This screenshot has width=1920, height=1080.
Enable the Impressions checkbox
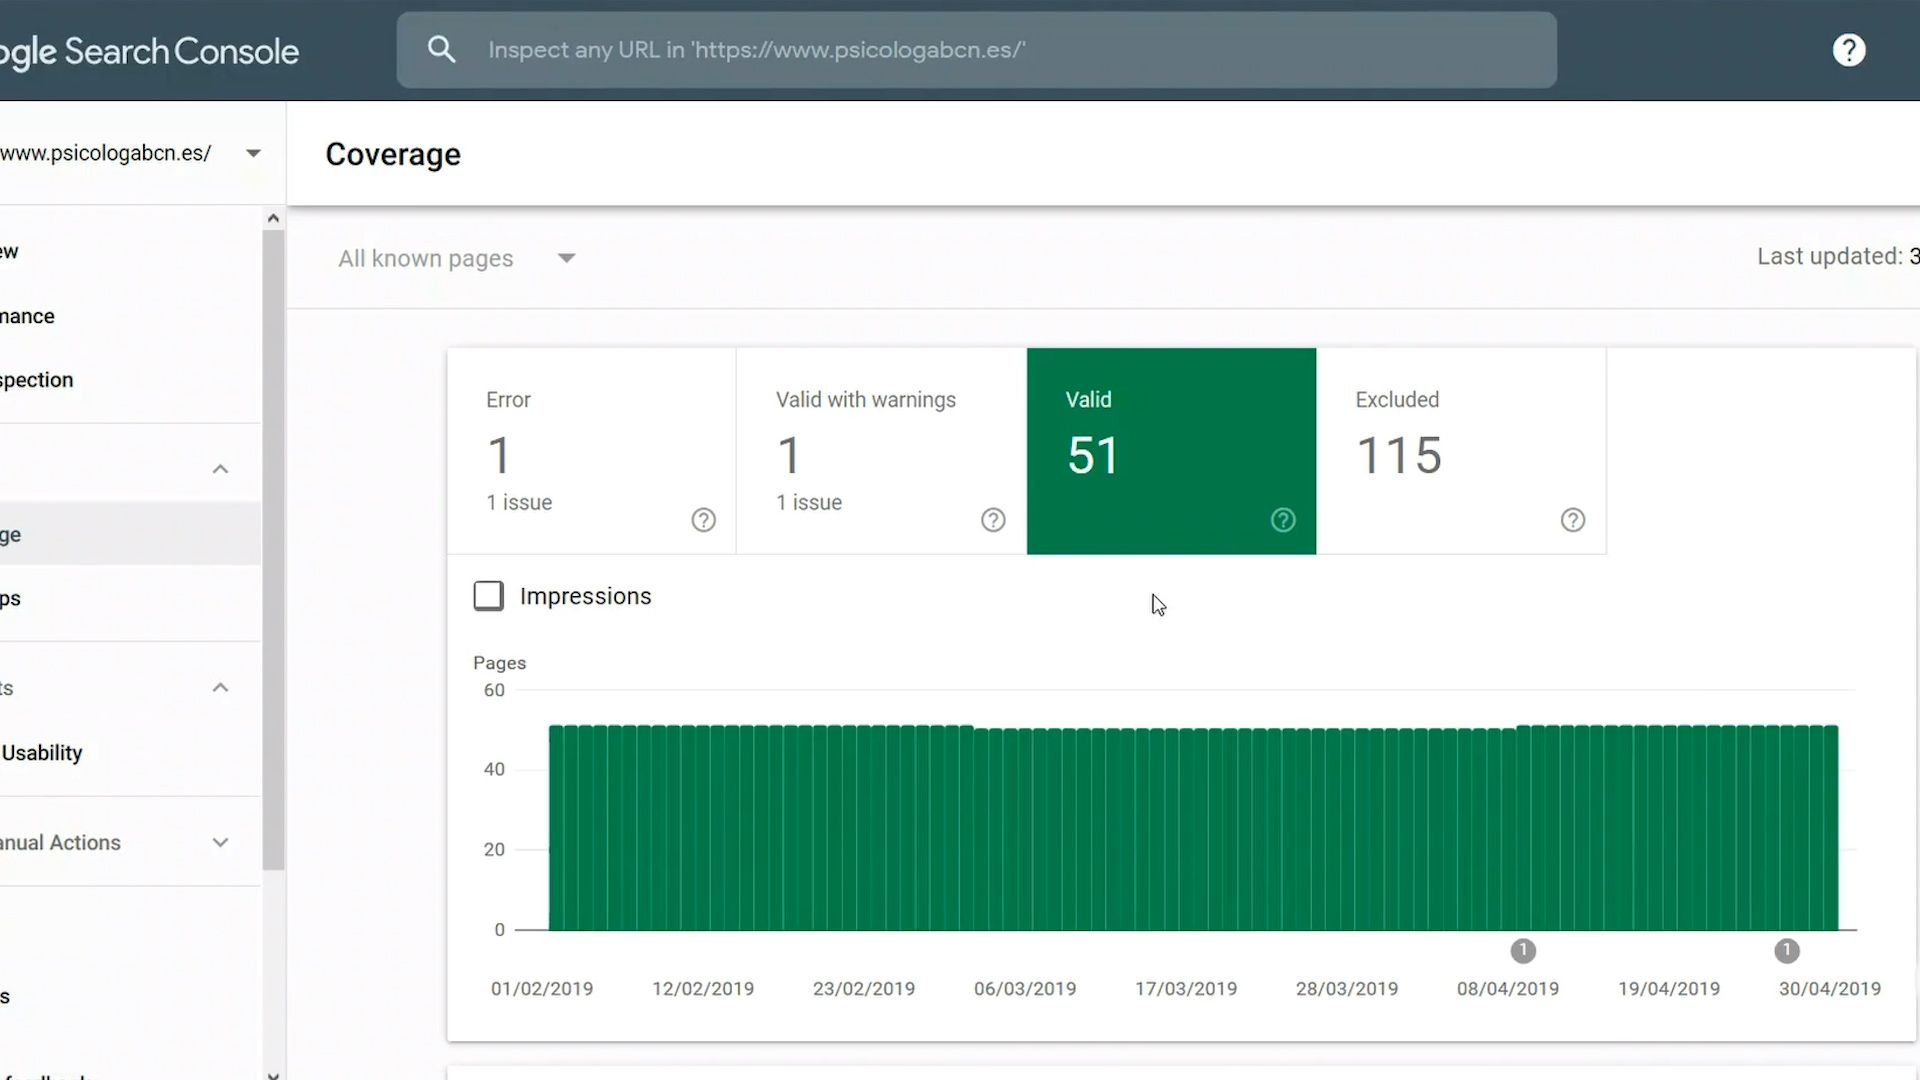pyautogui.click(x=488, y=596)
